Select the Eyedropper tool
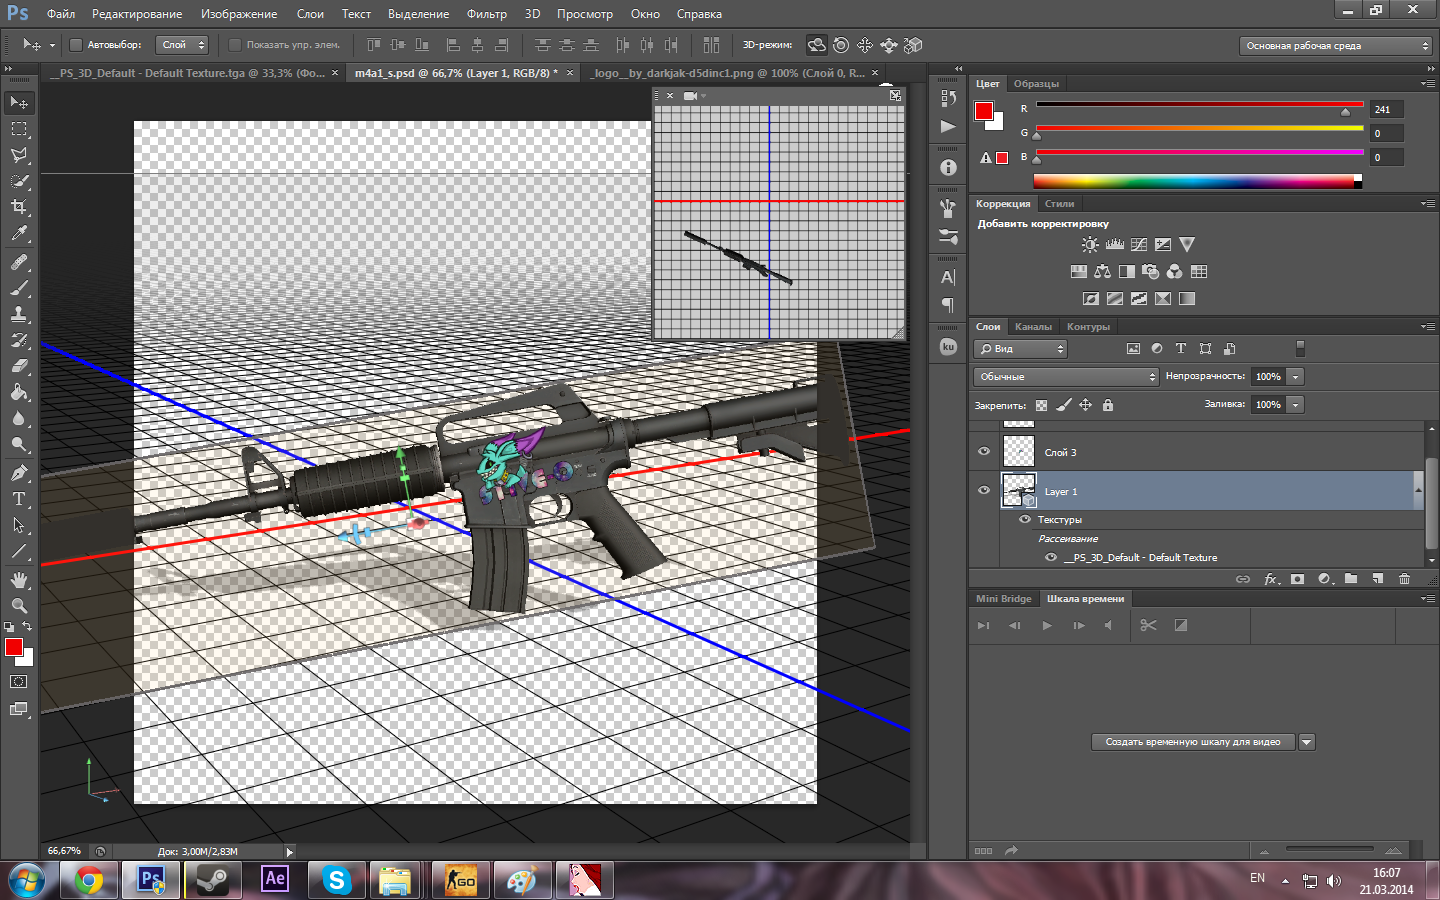Viewport: 1440px width, 900px height. click(19, 233)
